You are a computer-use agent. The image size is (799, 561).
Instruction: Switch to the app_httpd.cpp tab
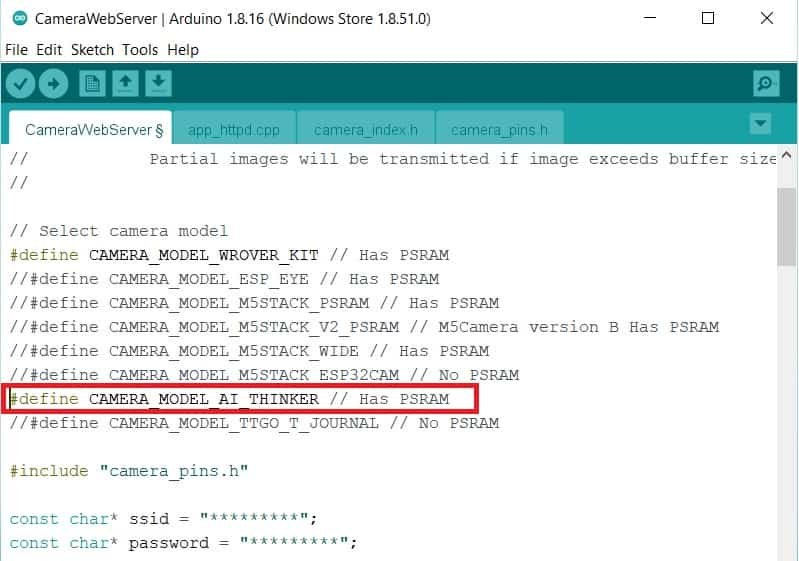pyautogui.click(x=234, y=129)
